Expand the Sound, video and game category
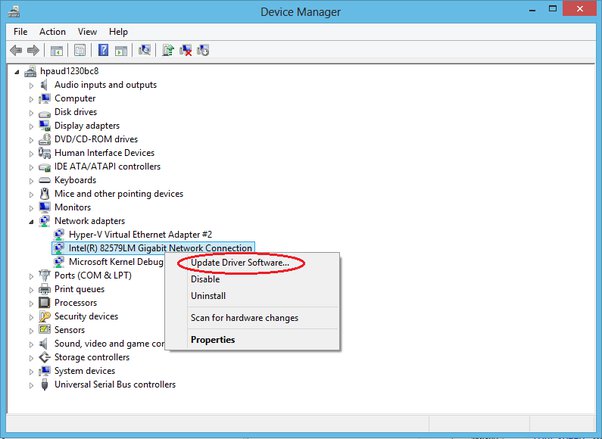The width and height of the screenshot is (602, 439). point(31,345)
